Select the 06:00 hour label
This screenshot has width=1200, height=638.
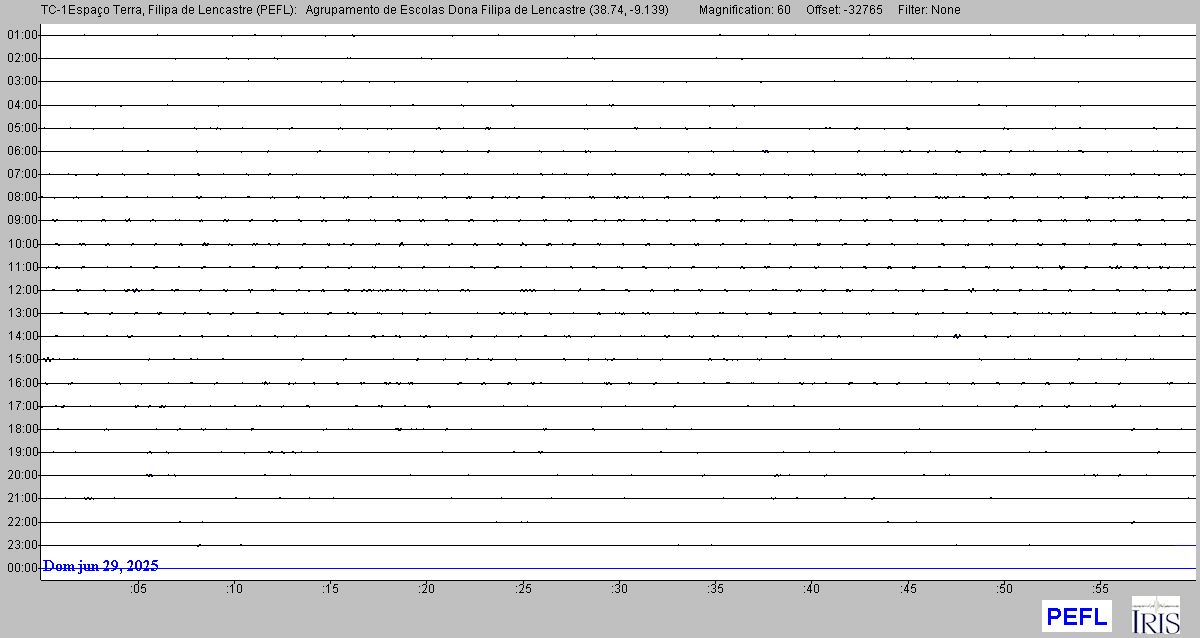click(22, 151)
